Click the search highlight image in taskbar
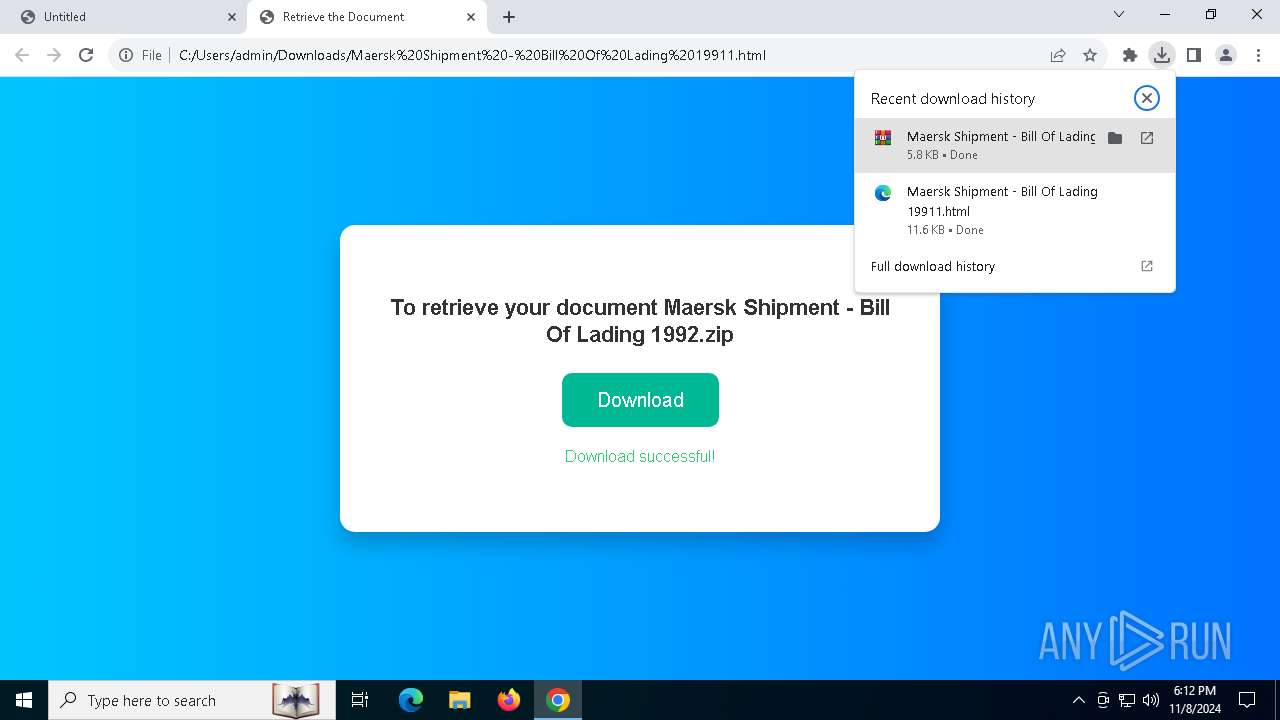1280x720 pixels. click(296, 700)
